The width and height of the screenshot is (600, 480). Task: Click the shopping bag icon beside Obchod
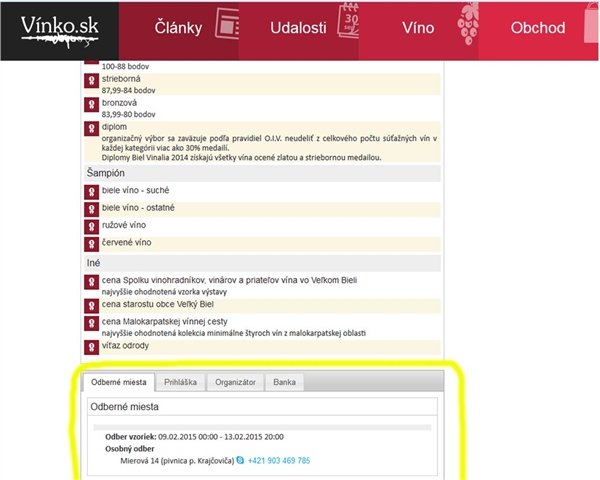pyautogui.click(x=591, y=24)
